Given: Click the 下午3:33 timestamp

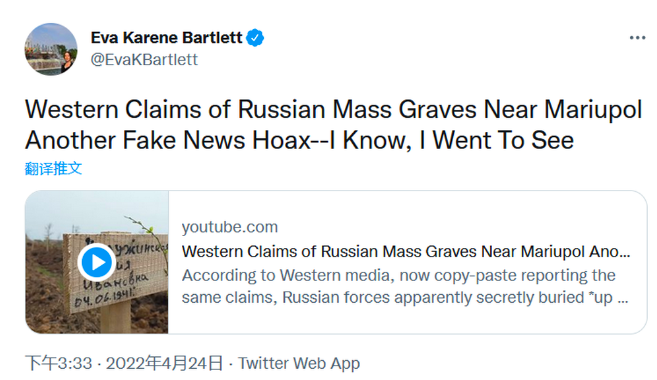Looking at the screenshot, I should click(x=59, y=363).
